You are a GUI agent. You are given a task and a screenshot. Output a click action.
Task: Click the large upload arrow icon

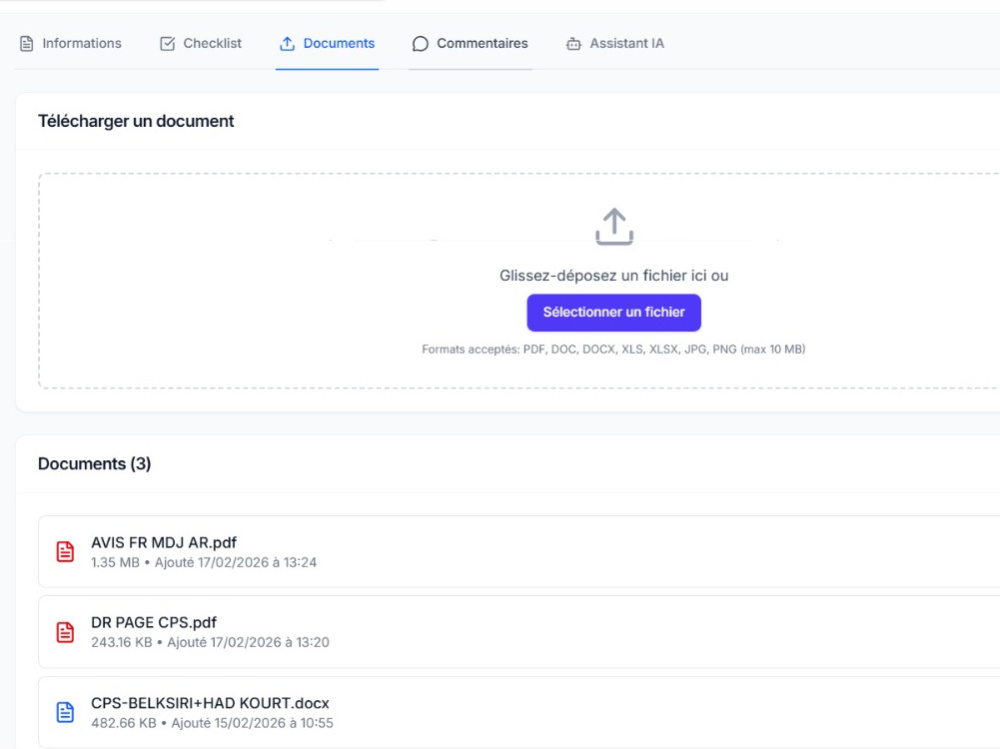pyautogui.click(x=614, y=226)
